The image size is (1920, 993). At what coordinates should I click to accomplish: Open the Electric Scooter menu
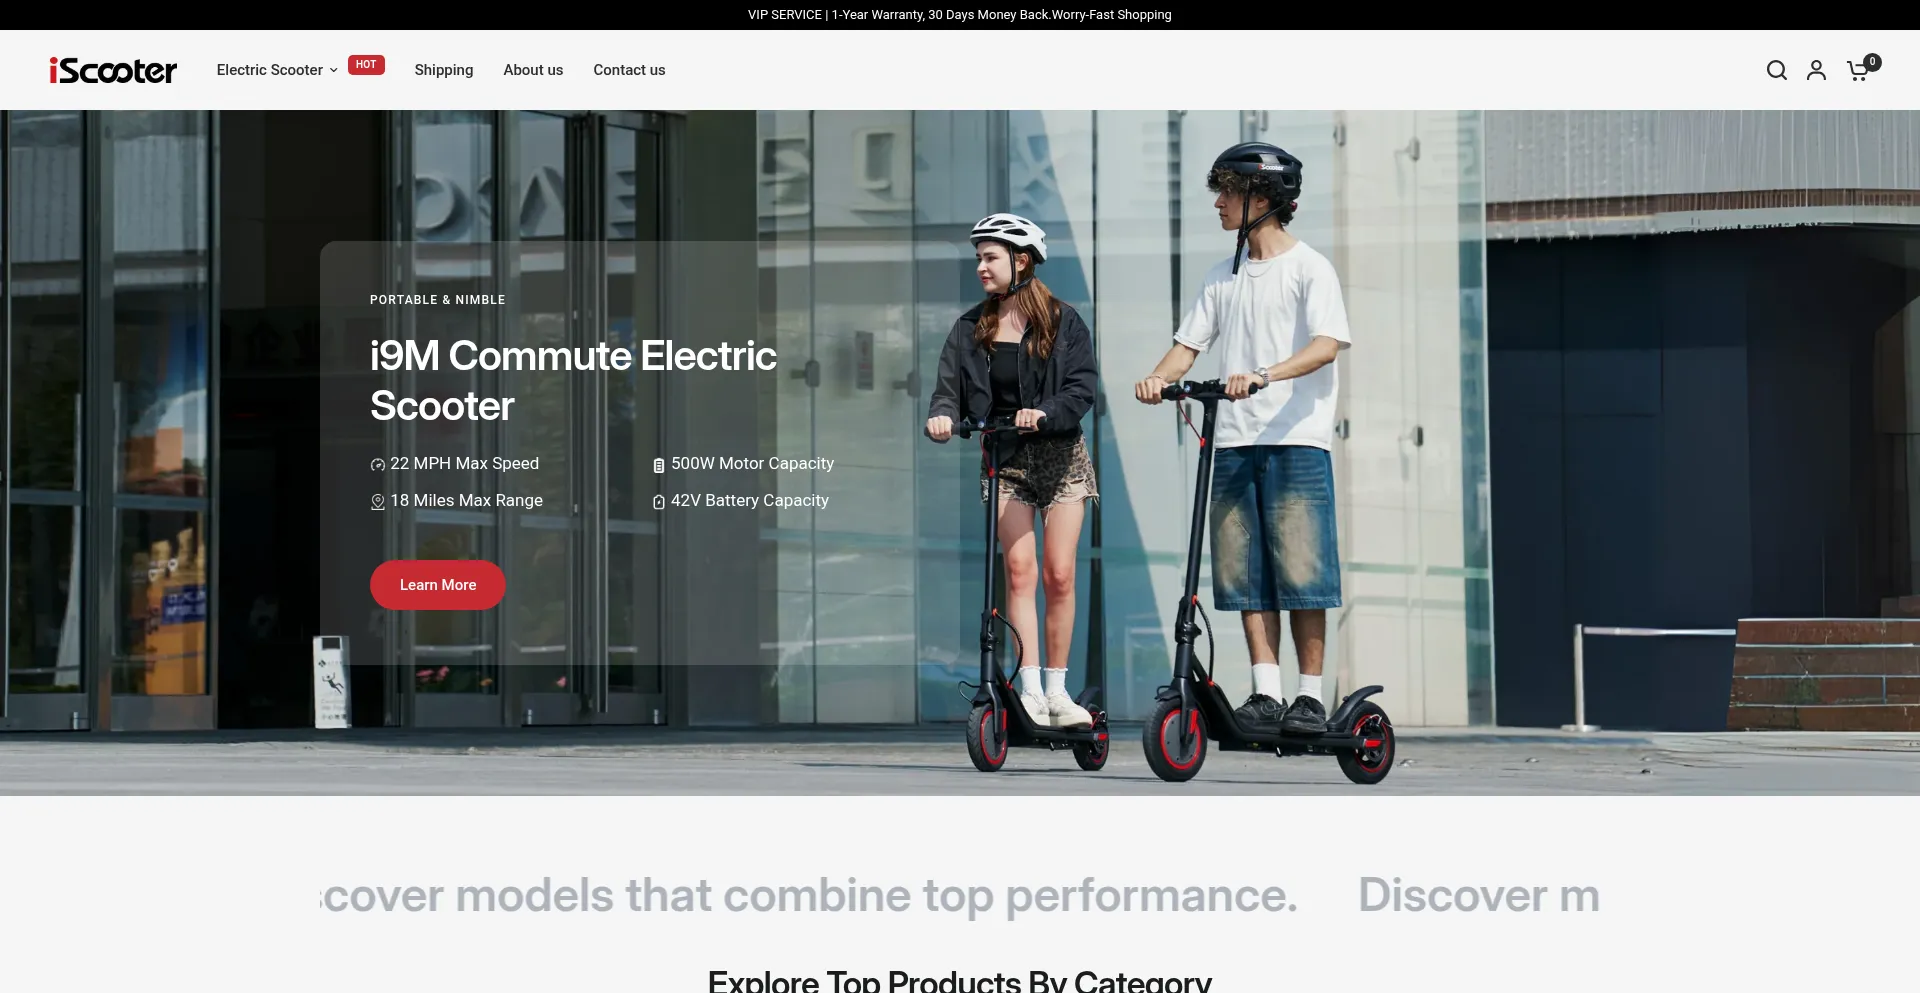[269, 70]
